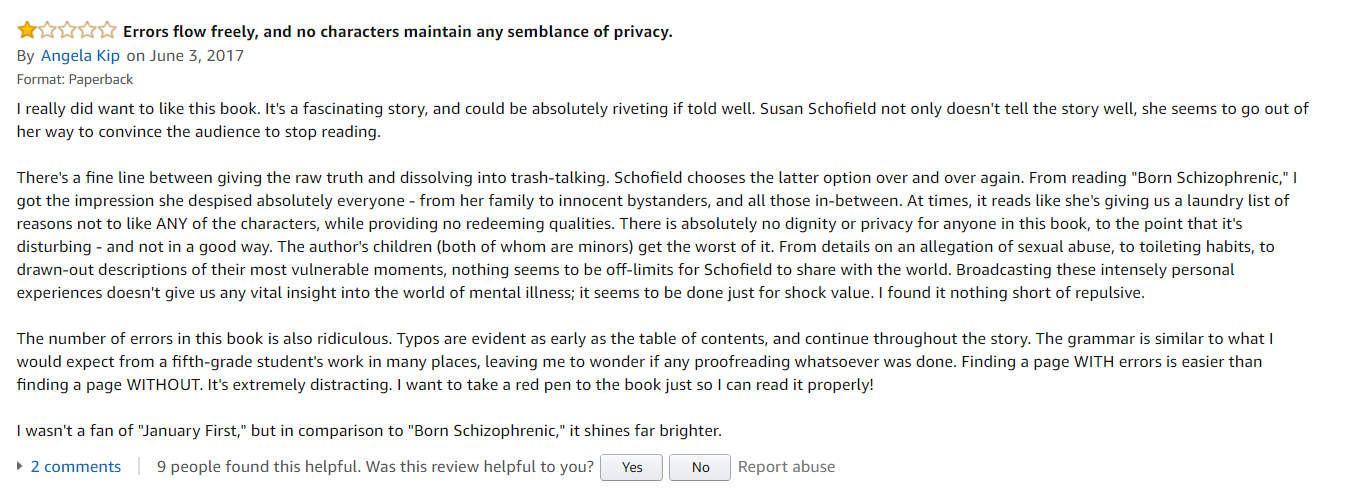
Task: Click the "9 people found this helpful" text
Action: (258, 467)
